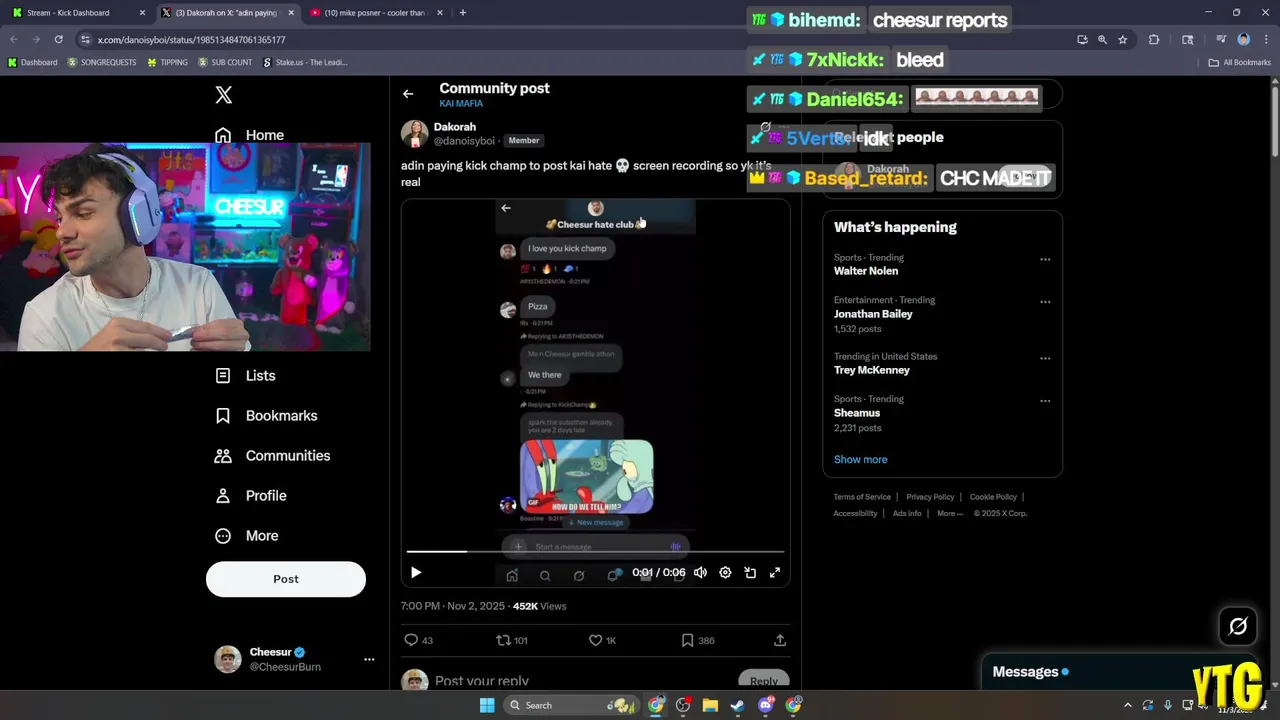Select the Dakorah on X browser tab
This screenshot has width=1280, height=720.
point(226,13)
